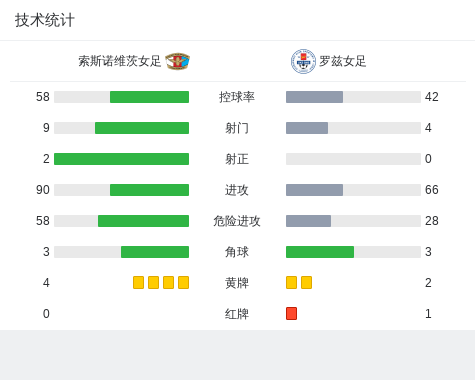Screen dimensions: 475x380
Task: Select the 危险进攻 stat label
Action: click(x=237, y=221)
